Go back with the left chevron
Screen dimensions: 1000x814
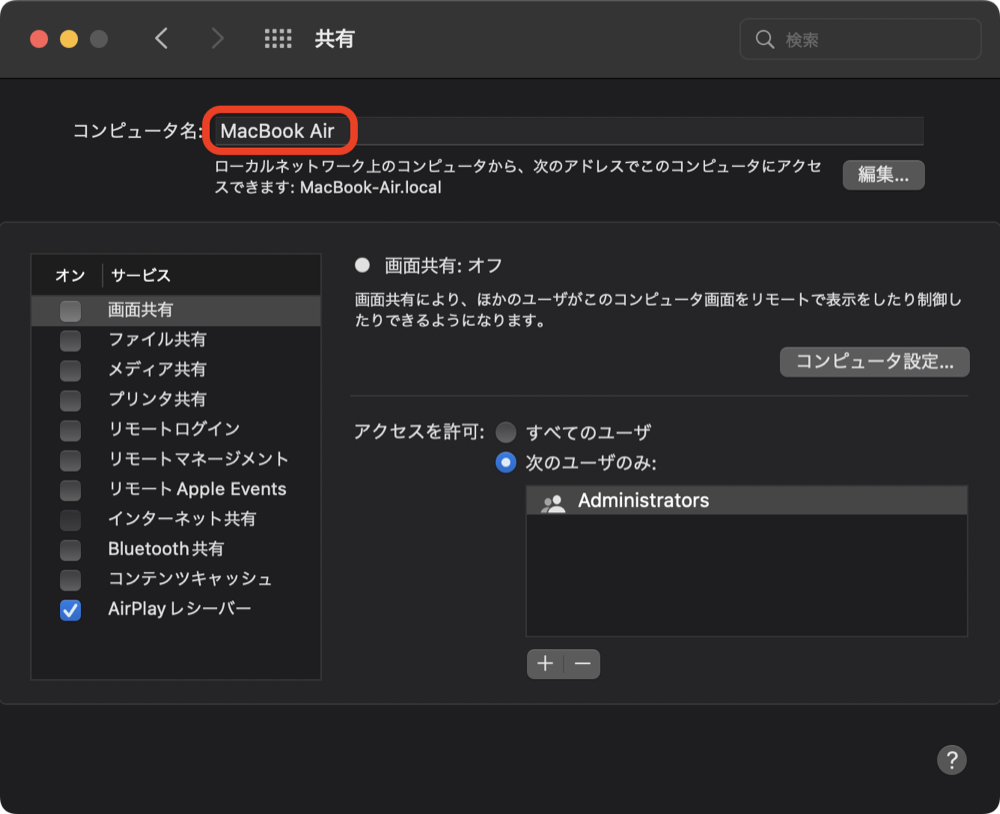click(161, 39)
